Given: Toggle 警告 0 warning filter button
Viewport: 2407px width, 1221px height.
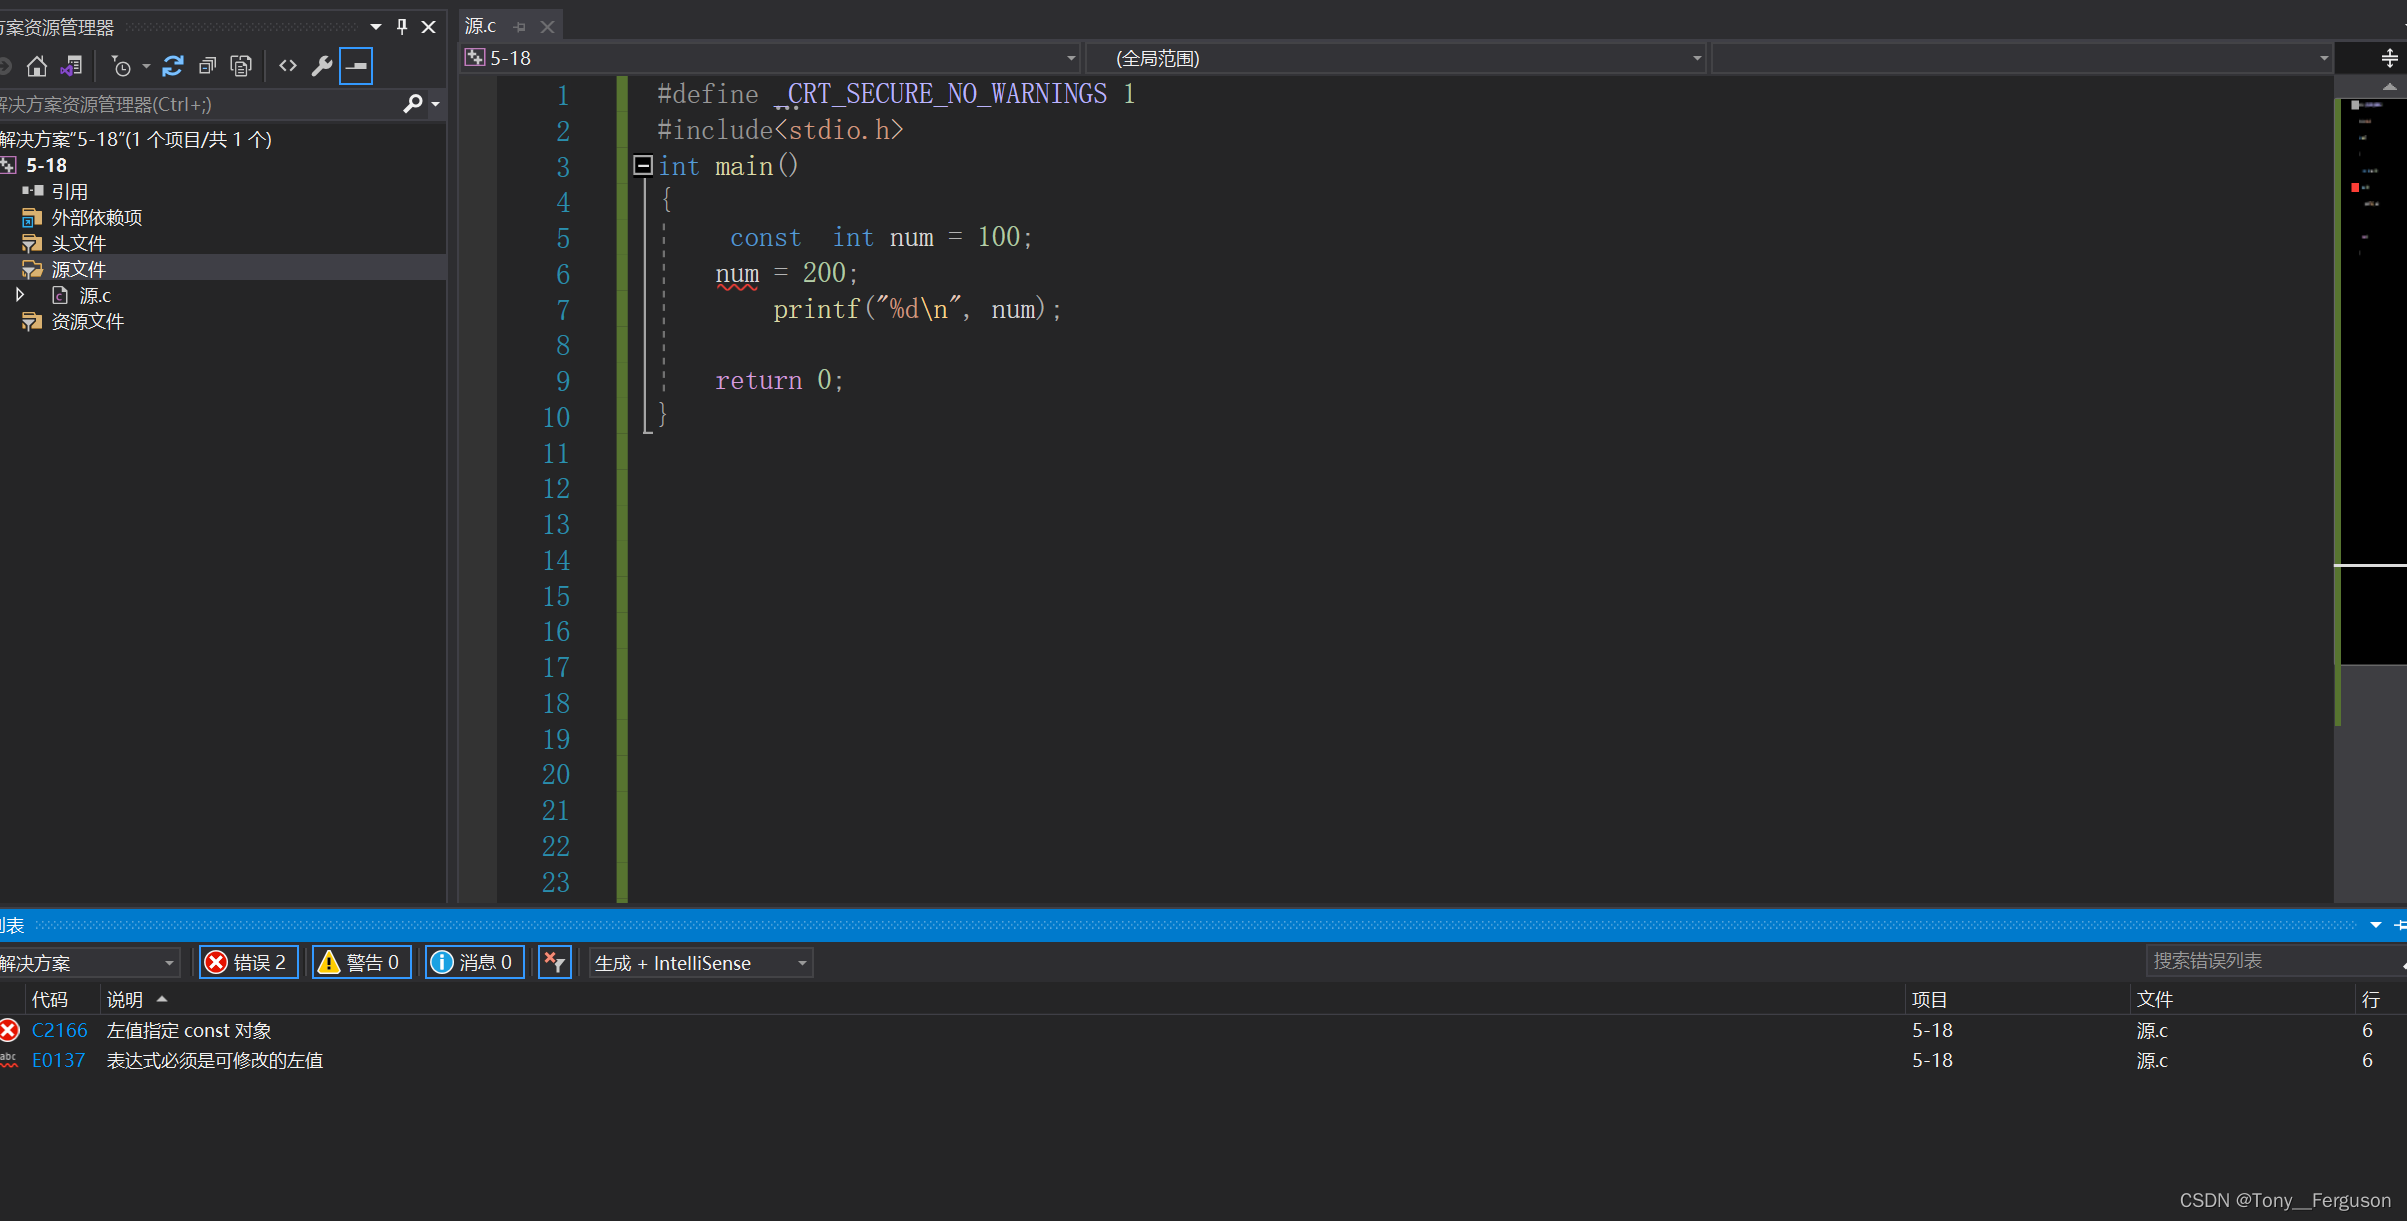Looking at the screenshot, I should pos(360,962).
